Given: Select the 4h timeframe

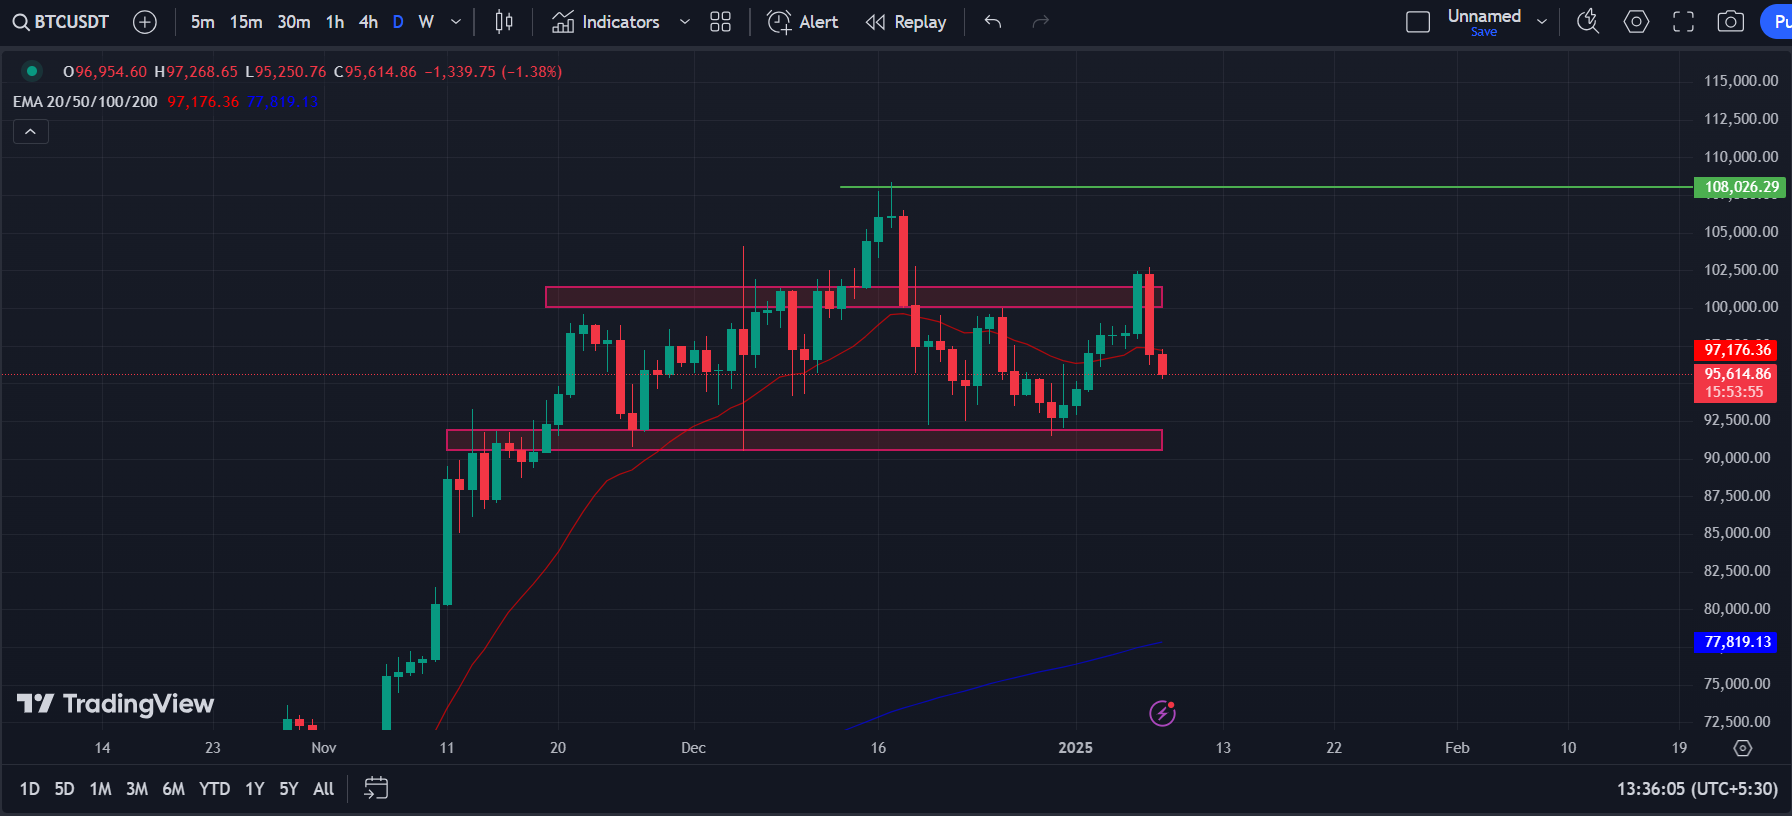Looking at the screenshot, I should (x=368, y=22).
